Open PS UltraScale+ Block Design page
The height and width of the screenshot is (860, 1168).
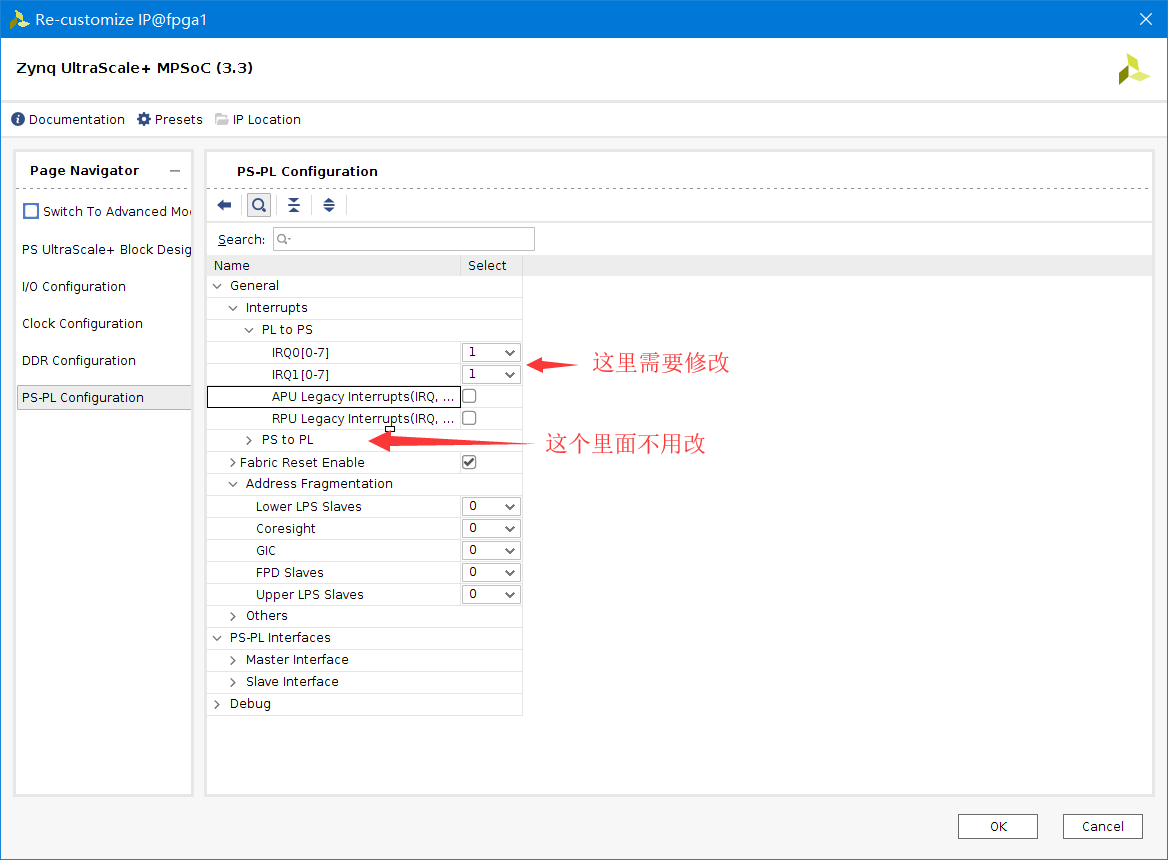click(107, 249)
